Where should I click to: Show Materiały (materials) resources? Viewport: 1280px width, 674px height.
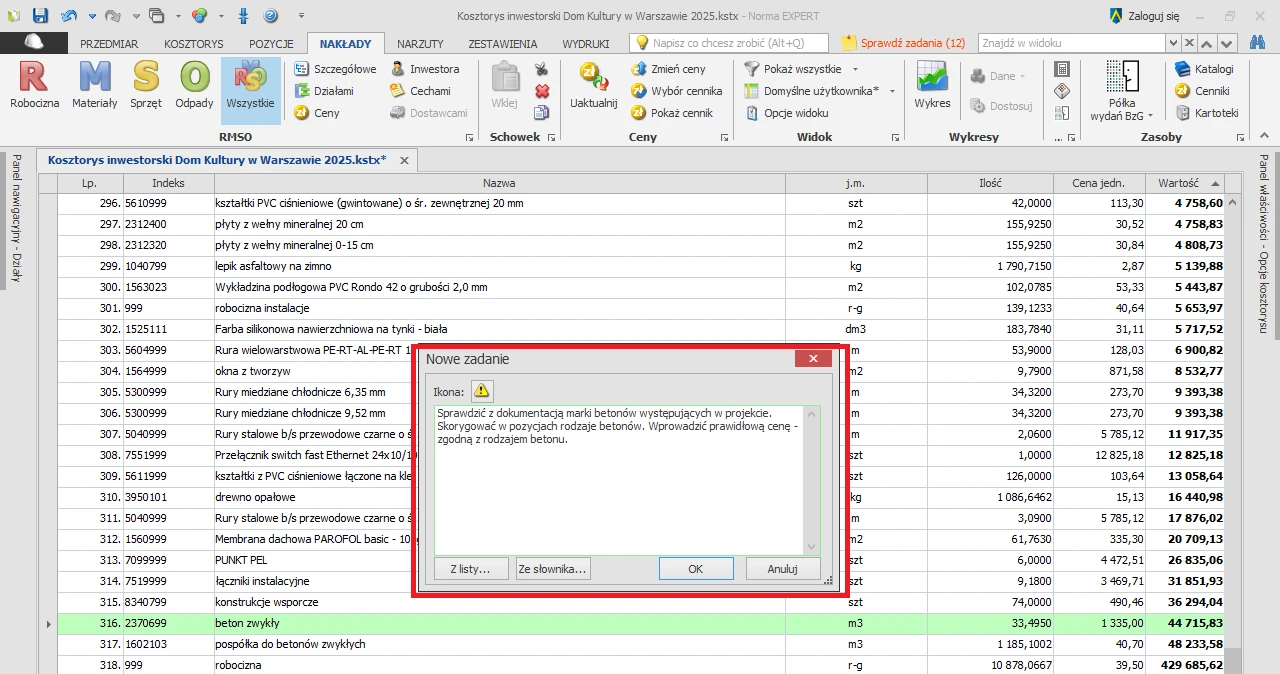pyautogui.click(x=95, y=85)
